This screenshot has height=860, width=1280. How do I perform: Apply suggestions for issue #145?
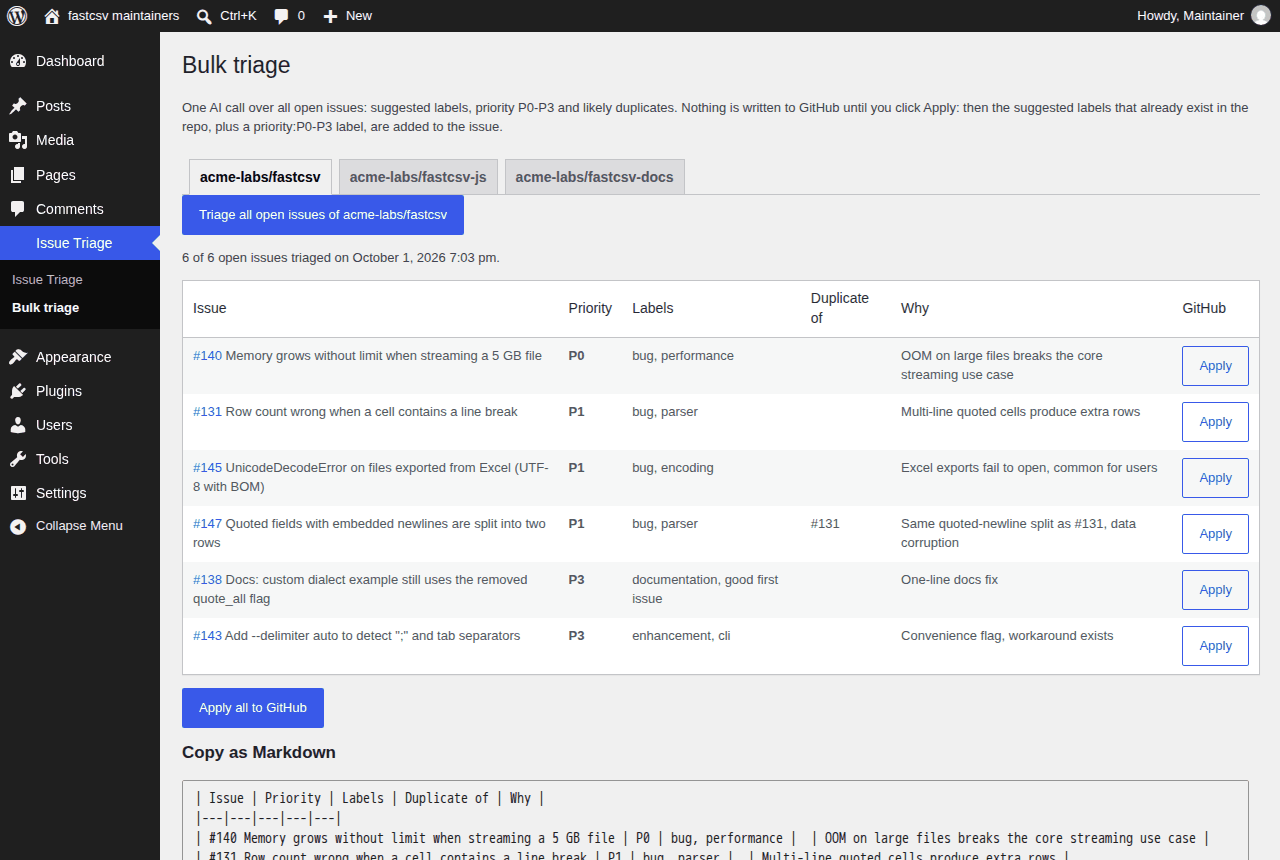(1215, 478)
